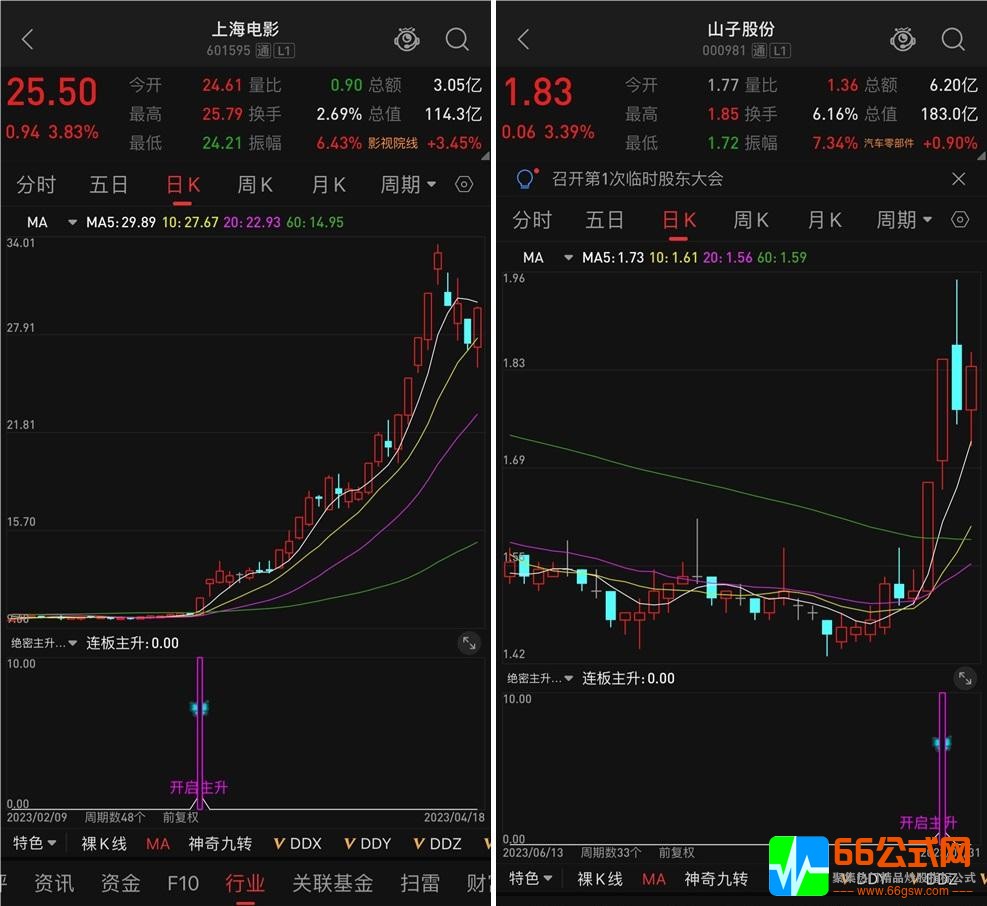Expand indicator panel fullscreen on 山子股份 chart
This screenshot has height=906, width=987.
click(965, 678)
